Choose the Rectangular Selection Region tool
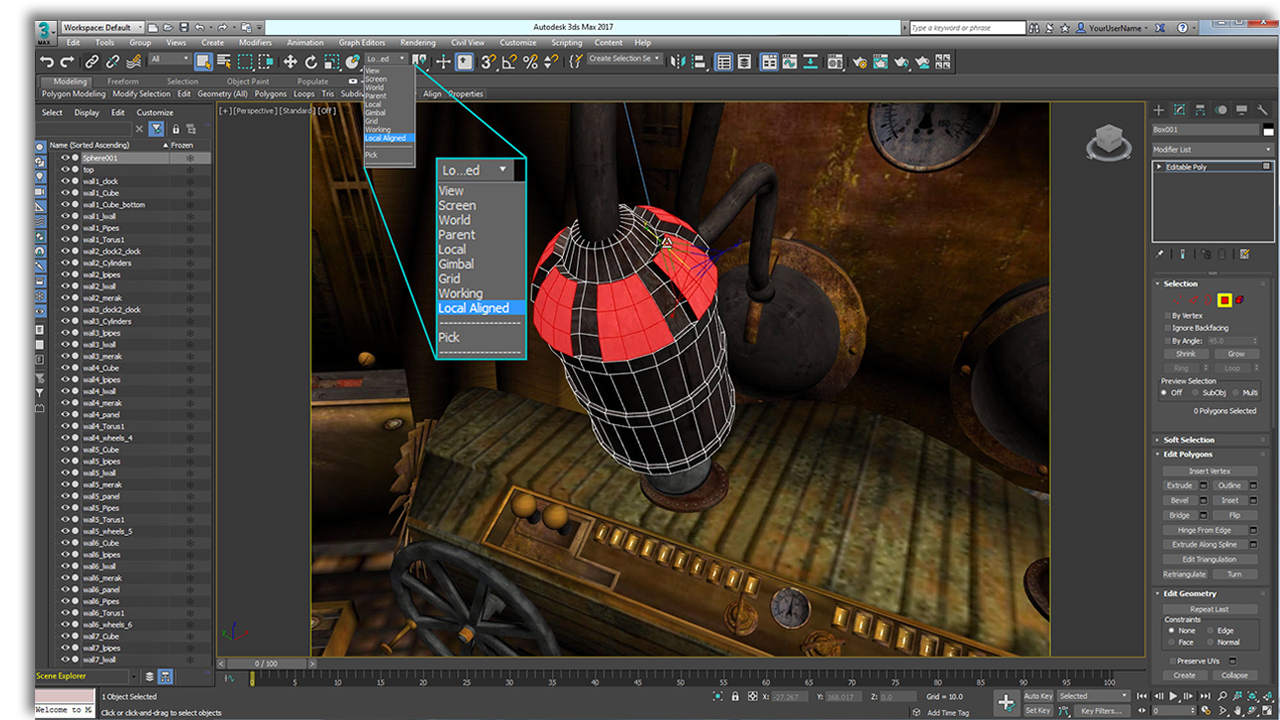The width and height of the screenshot is (1280, 720). click(x=246, y=62)
